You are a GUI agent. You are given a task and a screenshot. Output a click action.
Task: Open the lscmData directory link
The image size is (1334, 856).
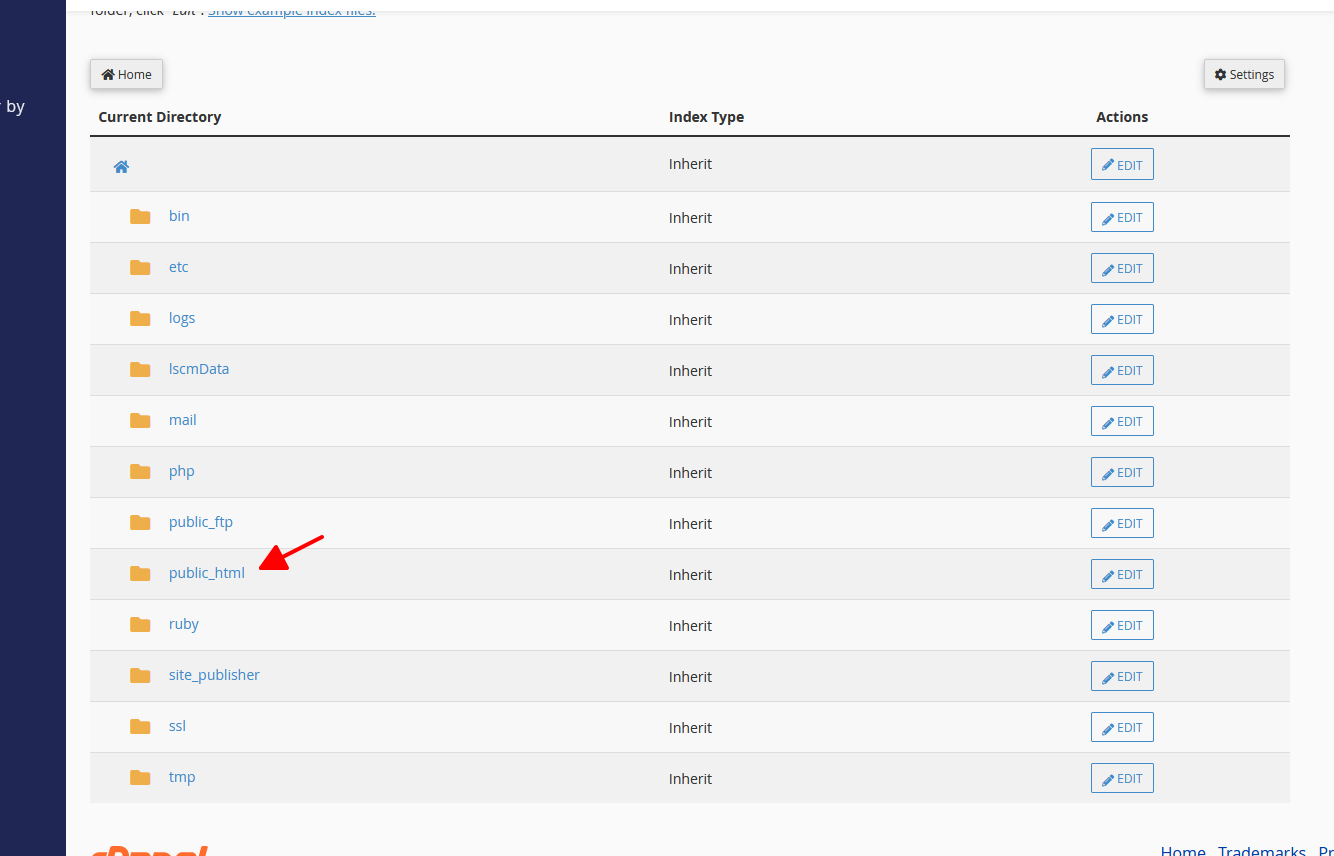(x=199, y=369)
